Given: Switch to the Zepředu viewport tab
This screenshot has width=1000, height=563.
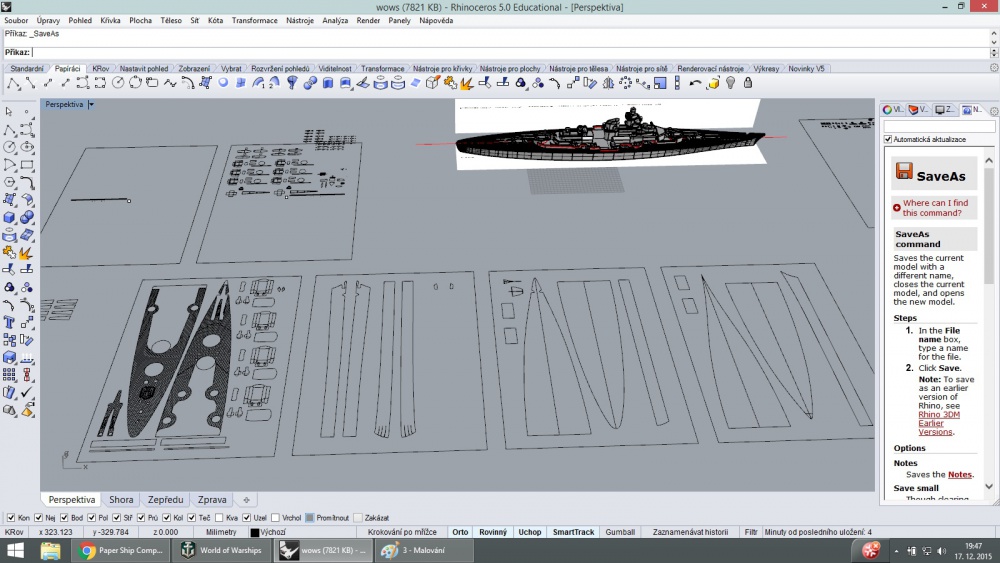Looking at the screenshot, I should pos(165,500).
